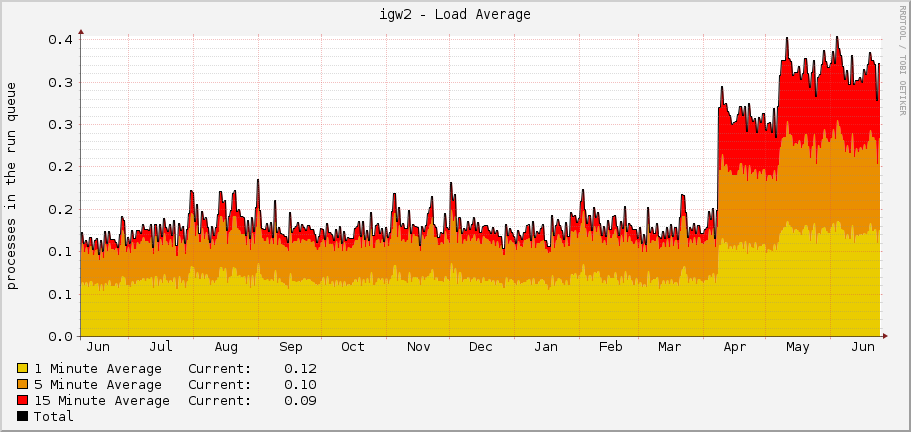Click the current value 0.10

(300, 385)
